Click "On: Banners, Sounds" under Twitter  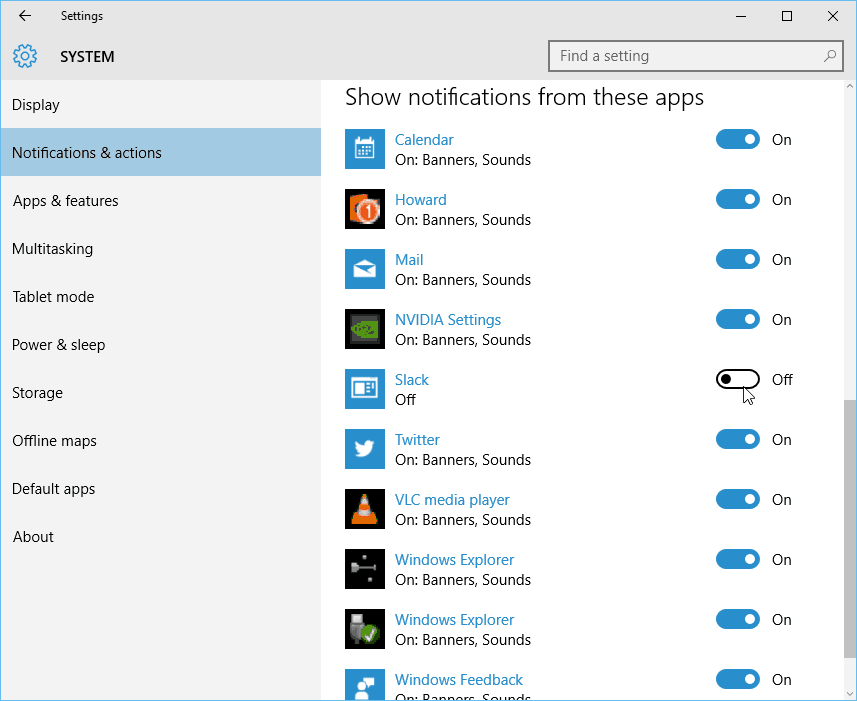pyautogui.click(x=463, y=460)
